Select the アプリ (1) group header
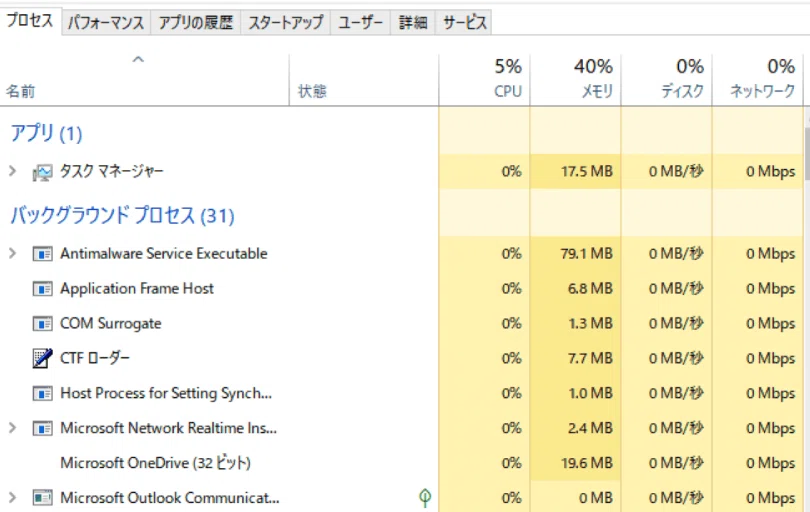 pos(46,133)
